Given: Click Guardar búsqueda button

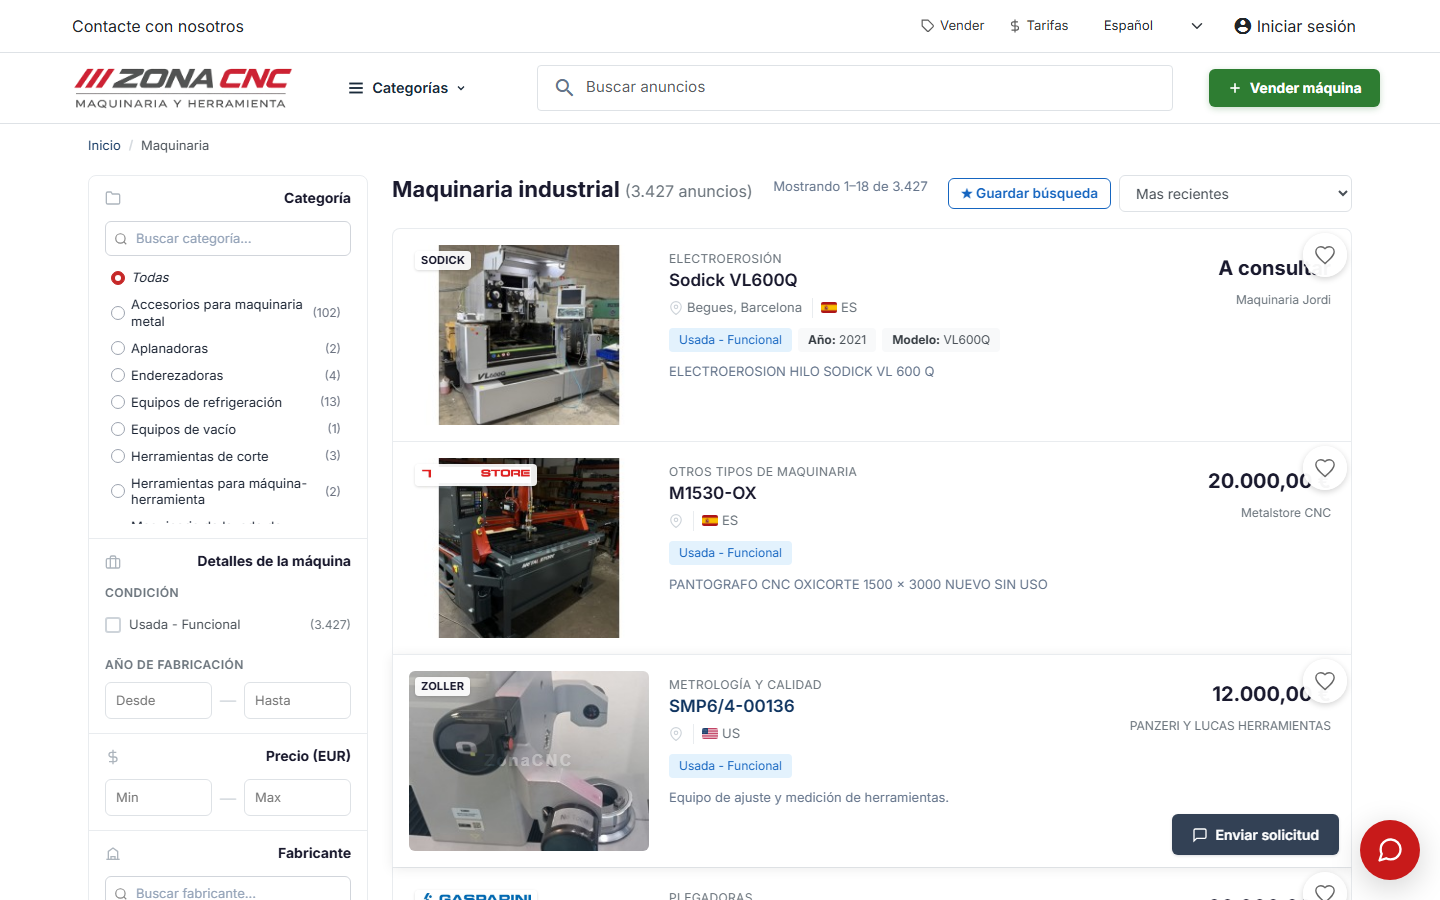Looking at the screenshot, I should pyautogui.click(x=1029, y=193).
